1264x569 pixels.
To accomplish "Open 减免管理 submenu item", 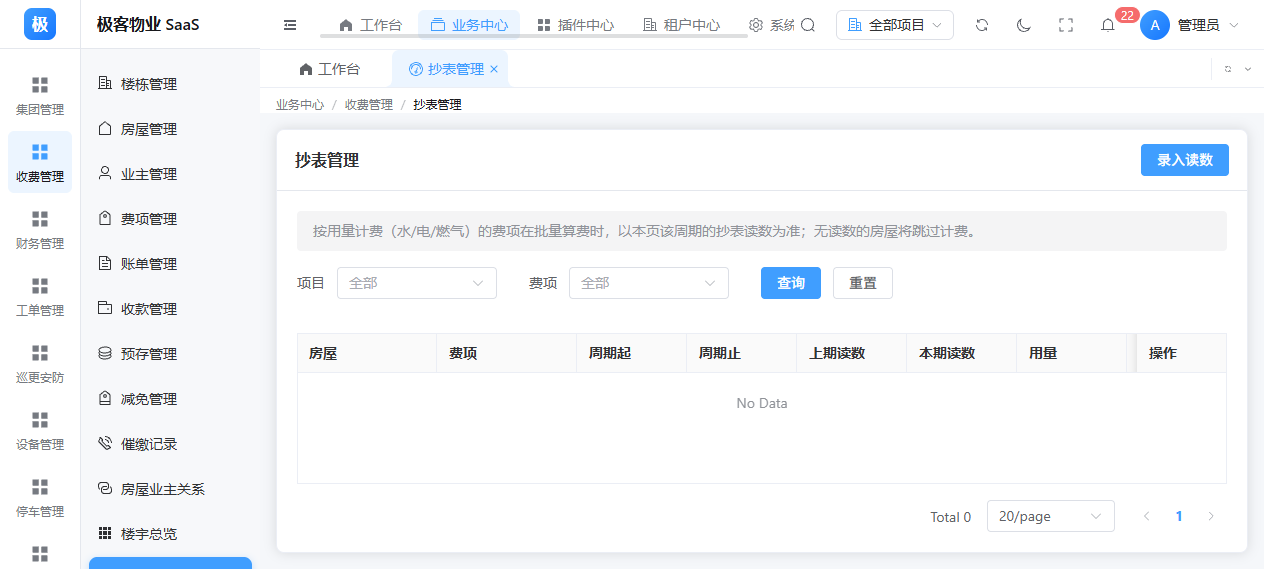I will [x=170, y=399].
